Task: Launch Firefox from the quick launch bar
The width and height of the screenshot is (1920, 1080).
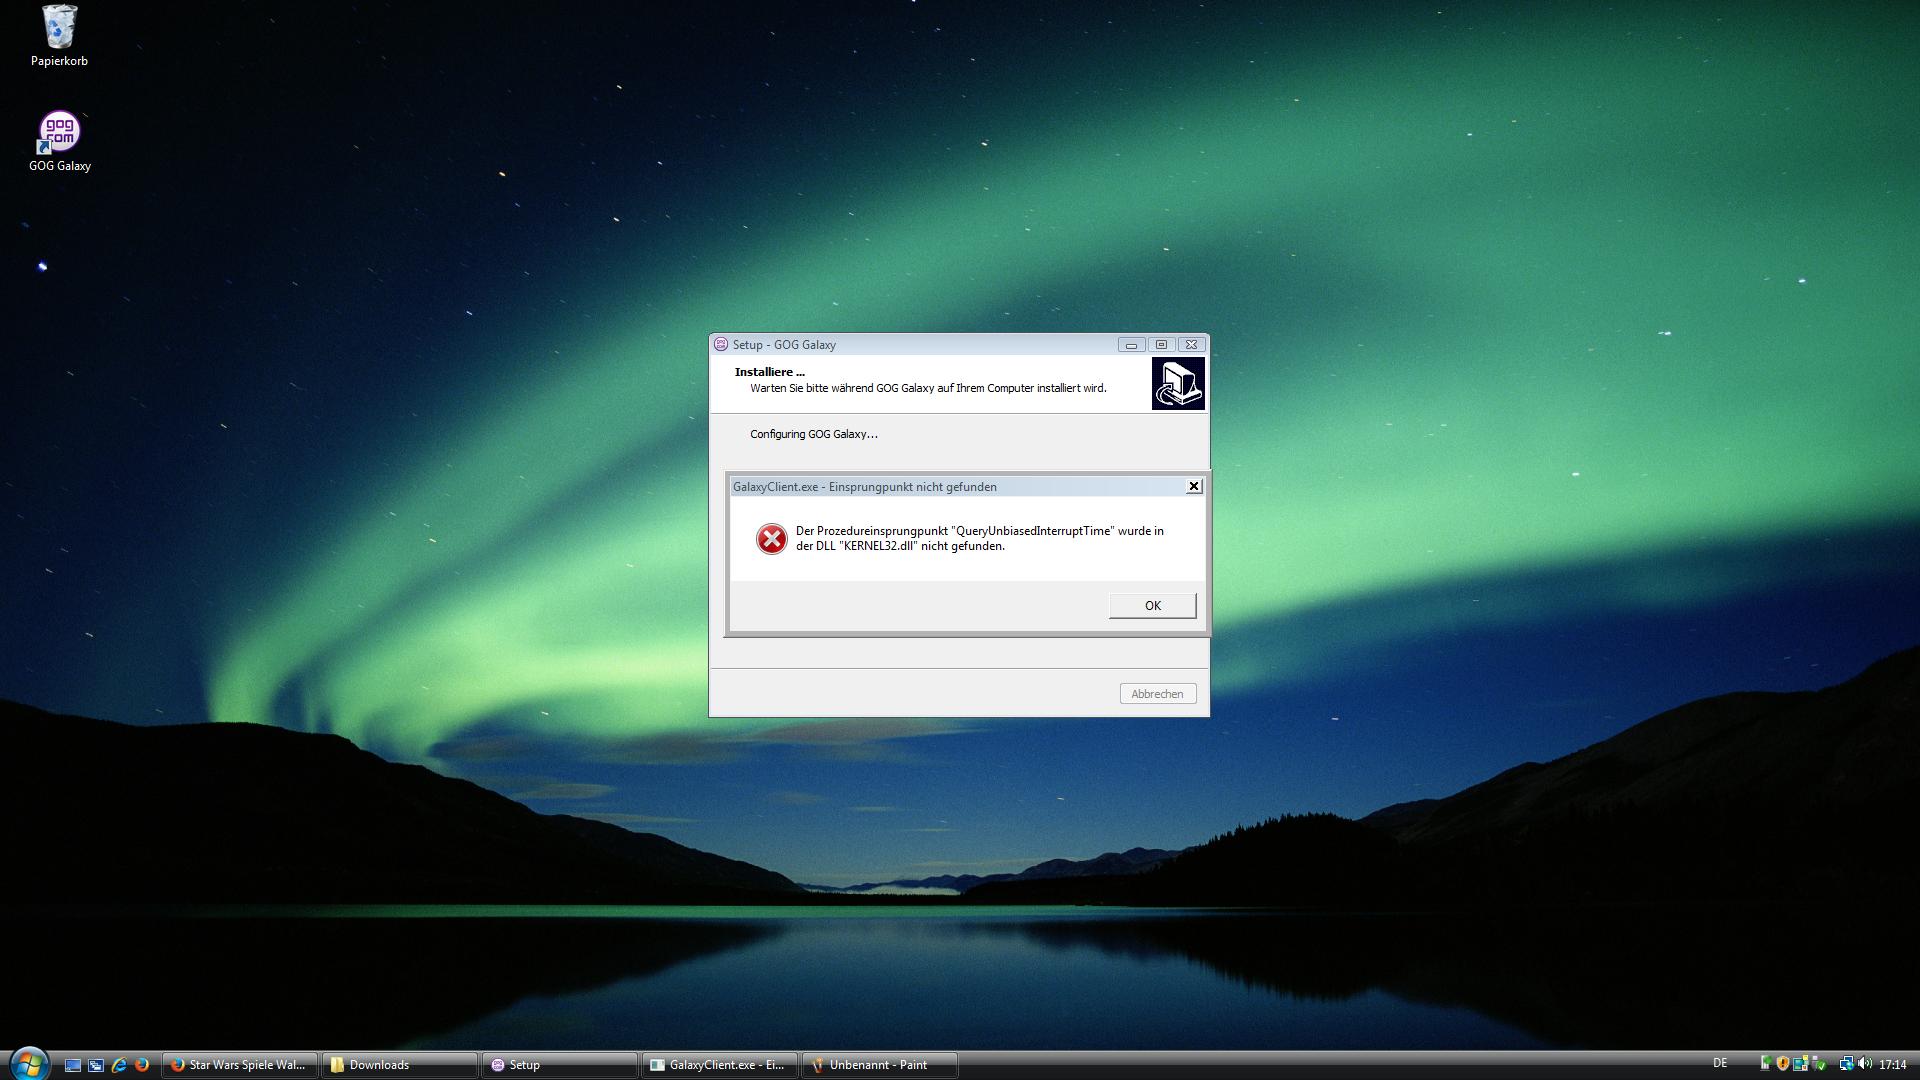Action: [x=142, y=1065]
